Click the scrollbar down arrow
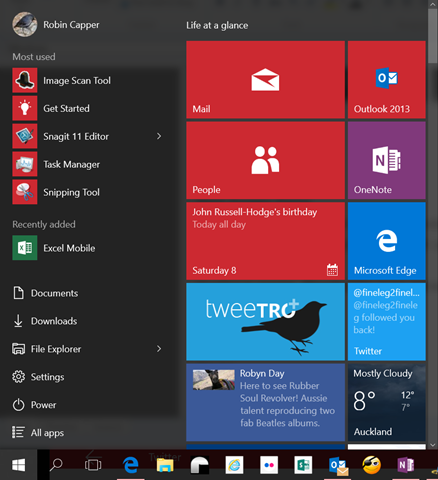 point(433,445)
